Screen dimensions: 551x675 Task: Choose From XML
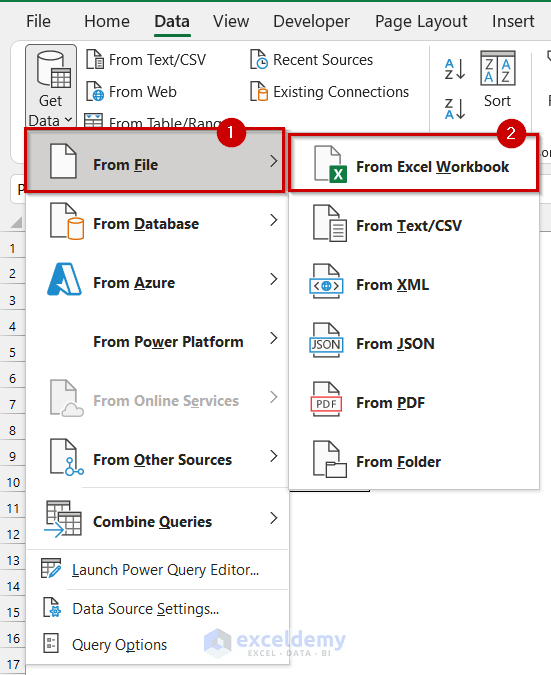pyautogui.click(x=414, y=285)
